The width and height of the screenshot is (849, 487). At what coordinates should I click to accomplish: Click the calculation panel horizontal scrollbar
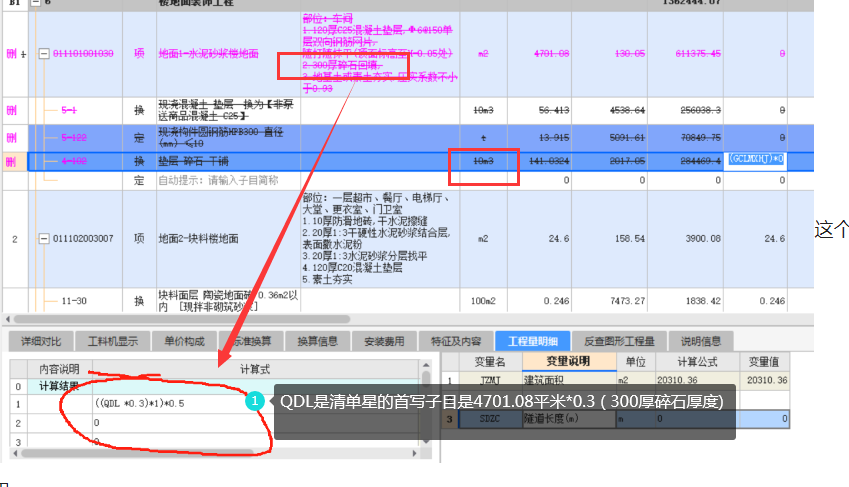137,453
